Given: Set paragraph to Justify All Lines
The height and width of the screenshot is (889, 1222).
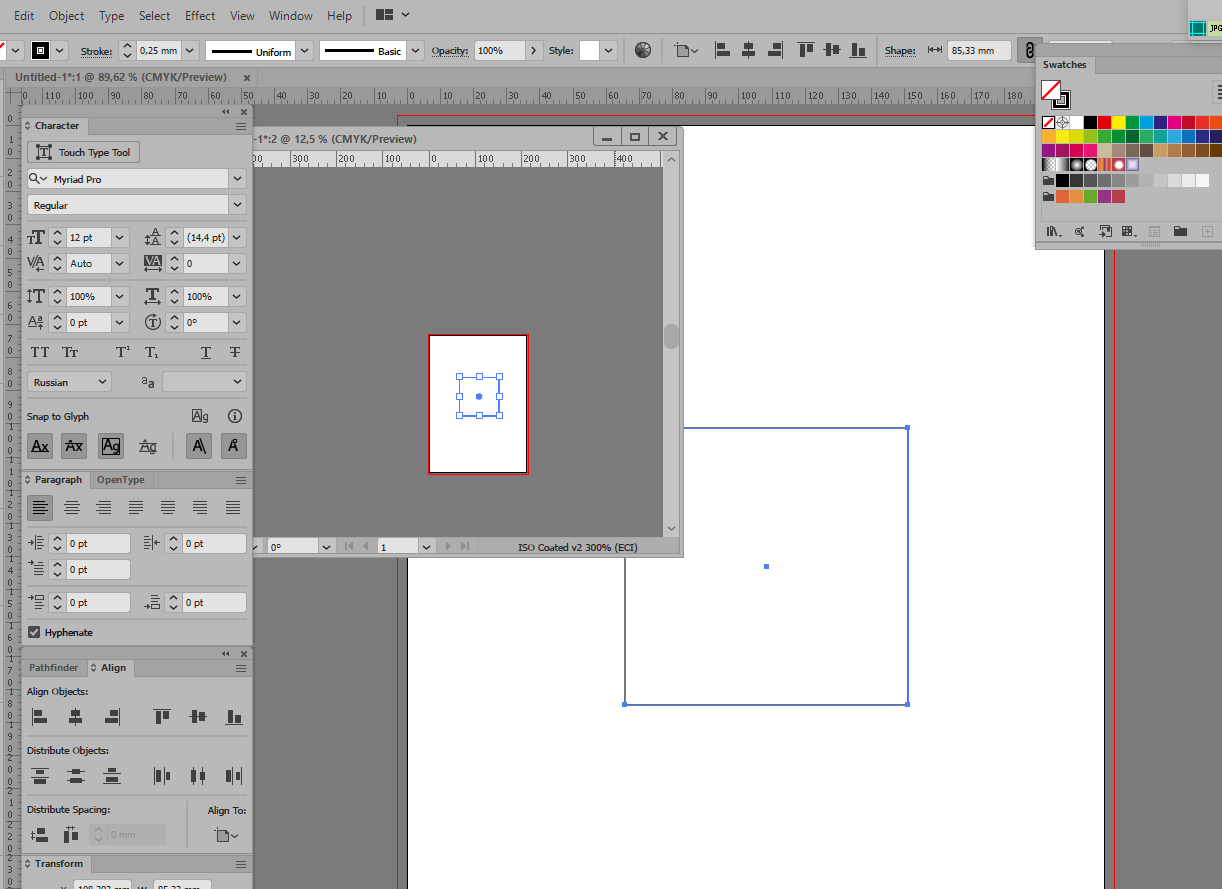Looking at the screenshot, I should (x=233, y=508).
